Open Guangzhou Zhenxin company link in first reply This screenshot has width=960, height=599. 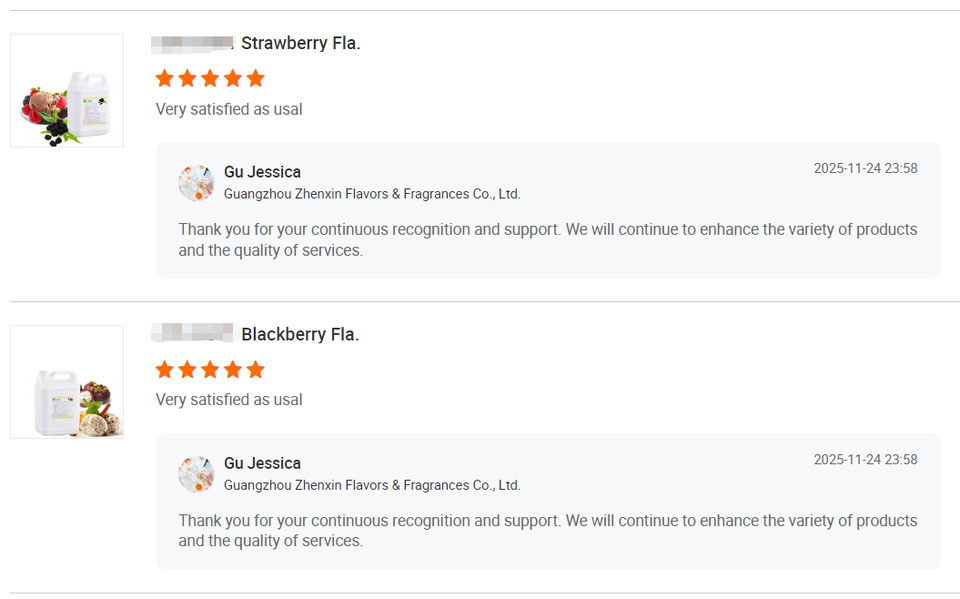pyautogui.click(x=372, y=194)
